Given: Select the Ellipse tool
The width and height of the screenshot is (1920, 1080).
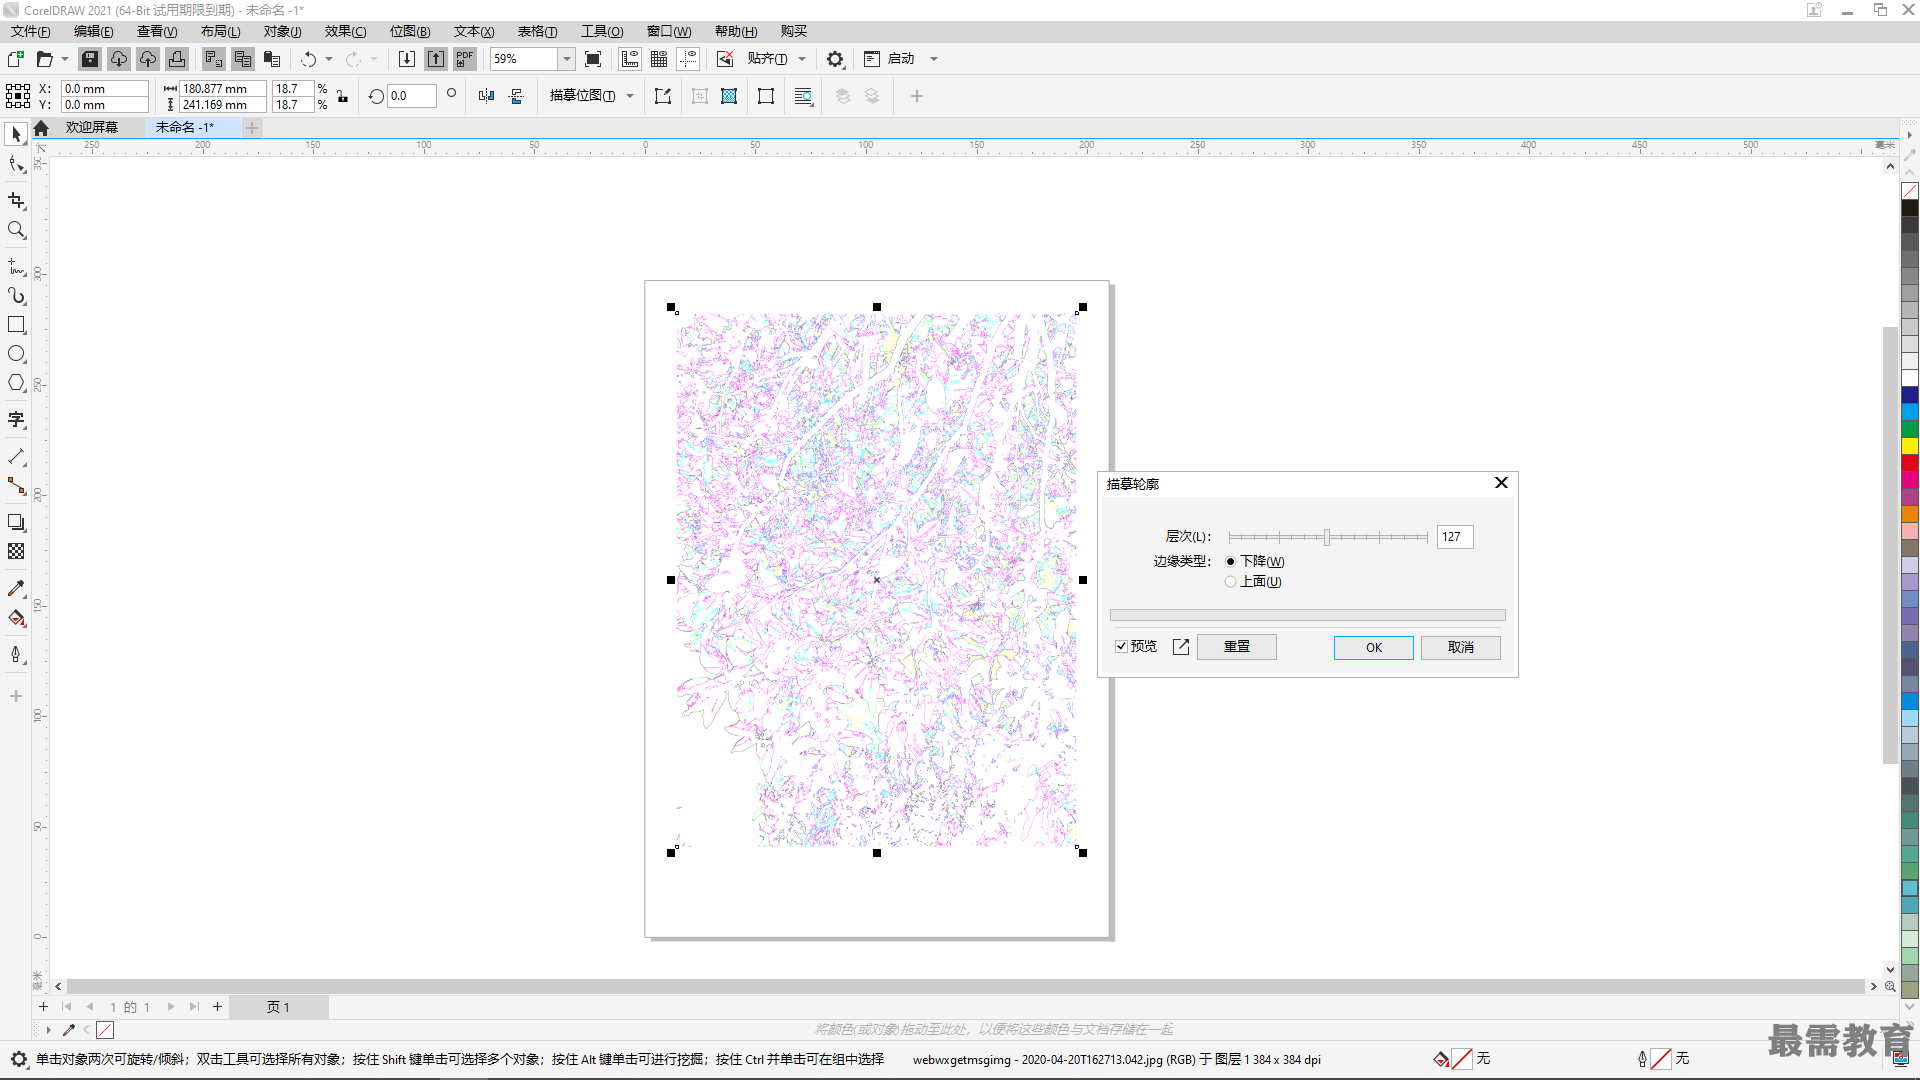Looking at the screenshot, I should point(16,354).
